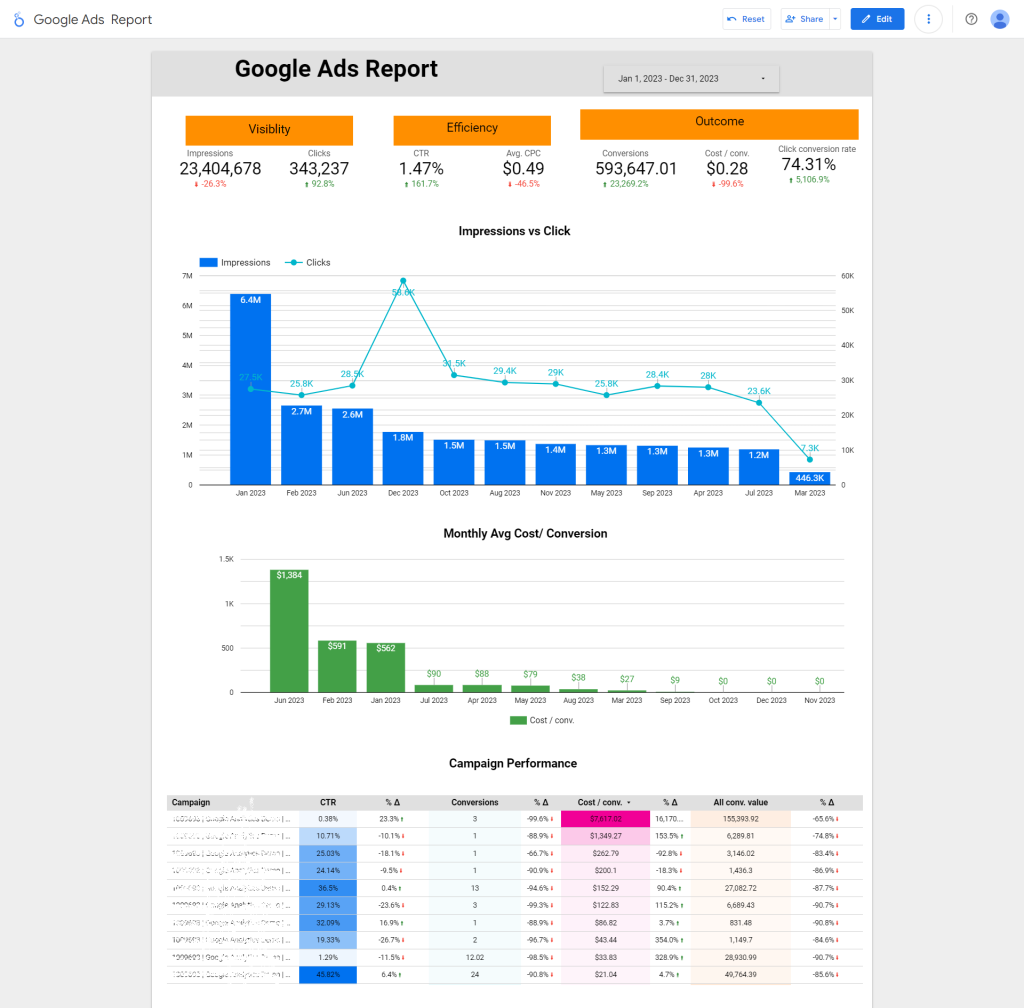Click the Conversions cell showing 12.02
1024x1008 pixels.
pyautogui.click(x=475, y=958)
